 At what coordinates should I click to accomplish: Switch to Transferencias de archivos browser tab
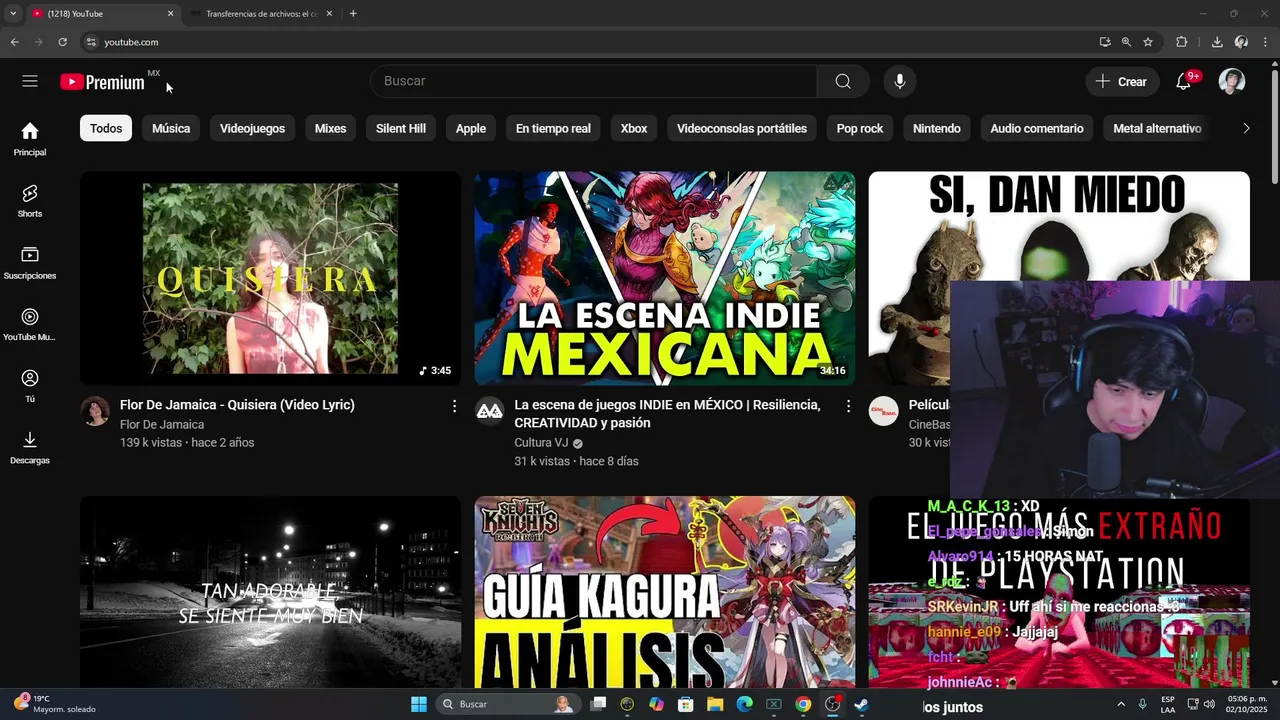260,14
